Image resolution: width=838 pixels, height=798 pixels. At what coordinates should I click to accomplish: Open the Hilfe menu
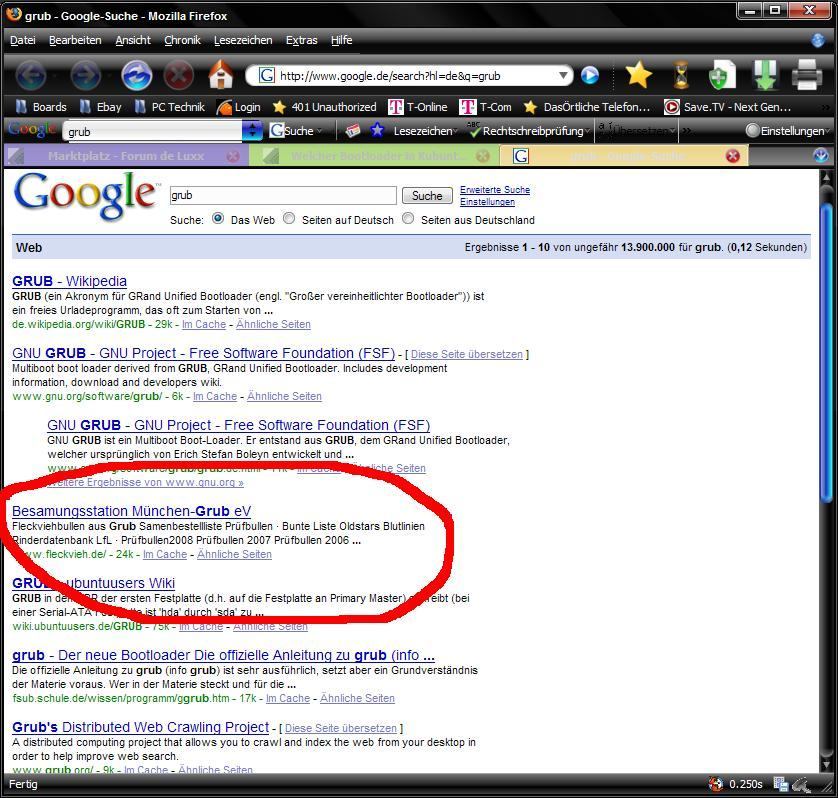(342, 40)
